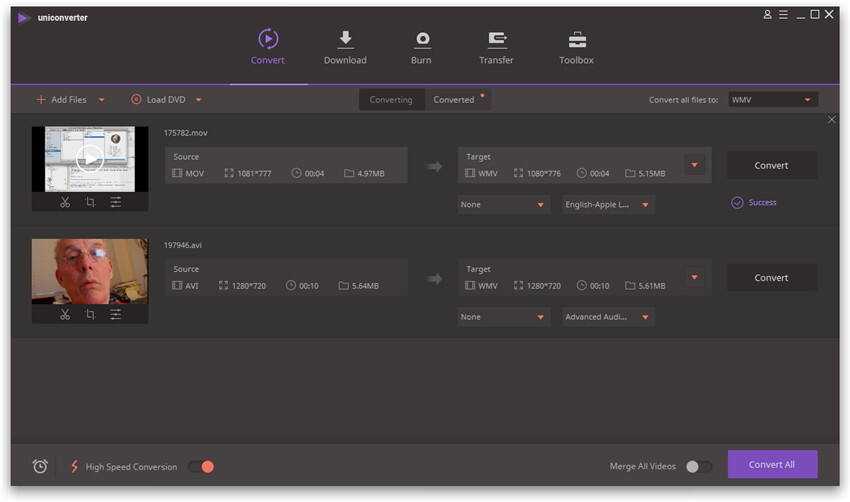Play the 175782.mov video thumbnail
Viewport: 850px width, 502px height.
pos(90,158)
